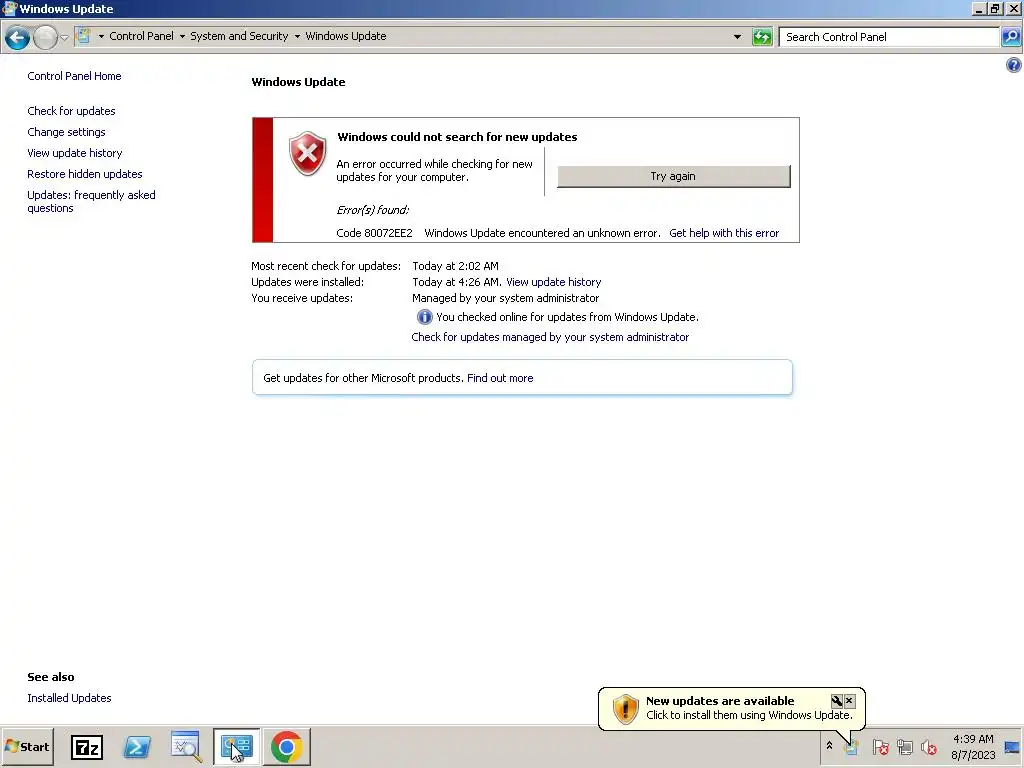Screen dimensions: 1024x768
Task: Click the shield icon in updates balloon
Action: 625,709
